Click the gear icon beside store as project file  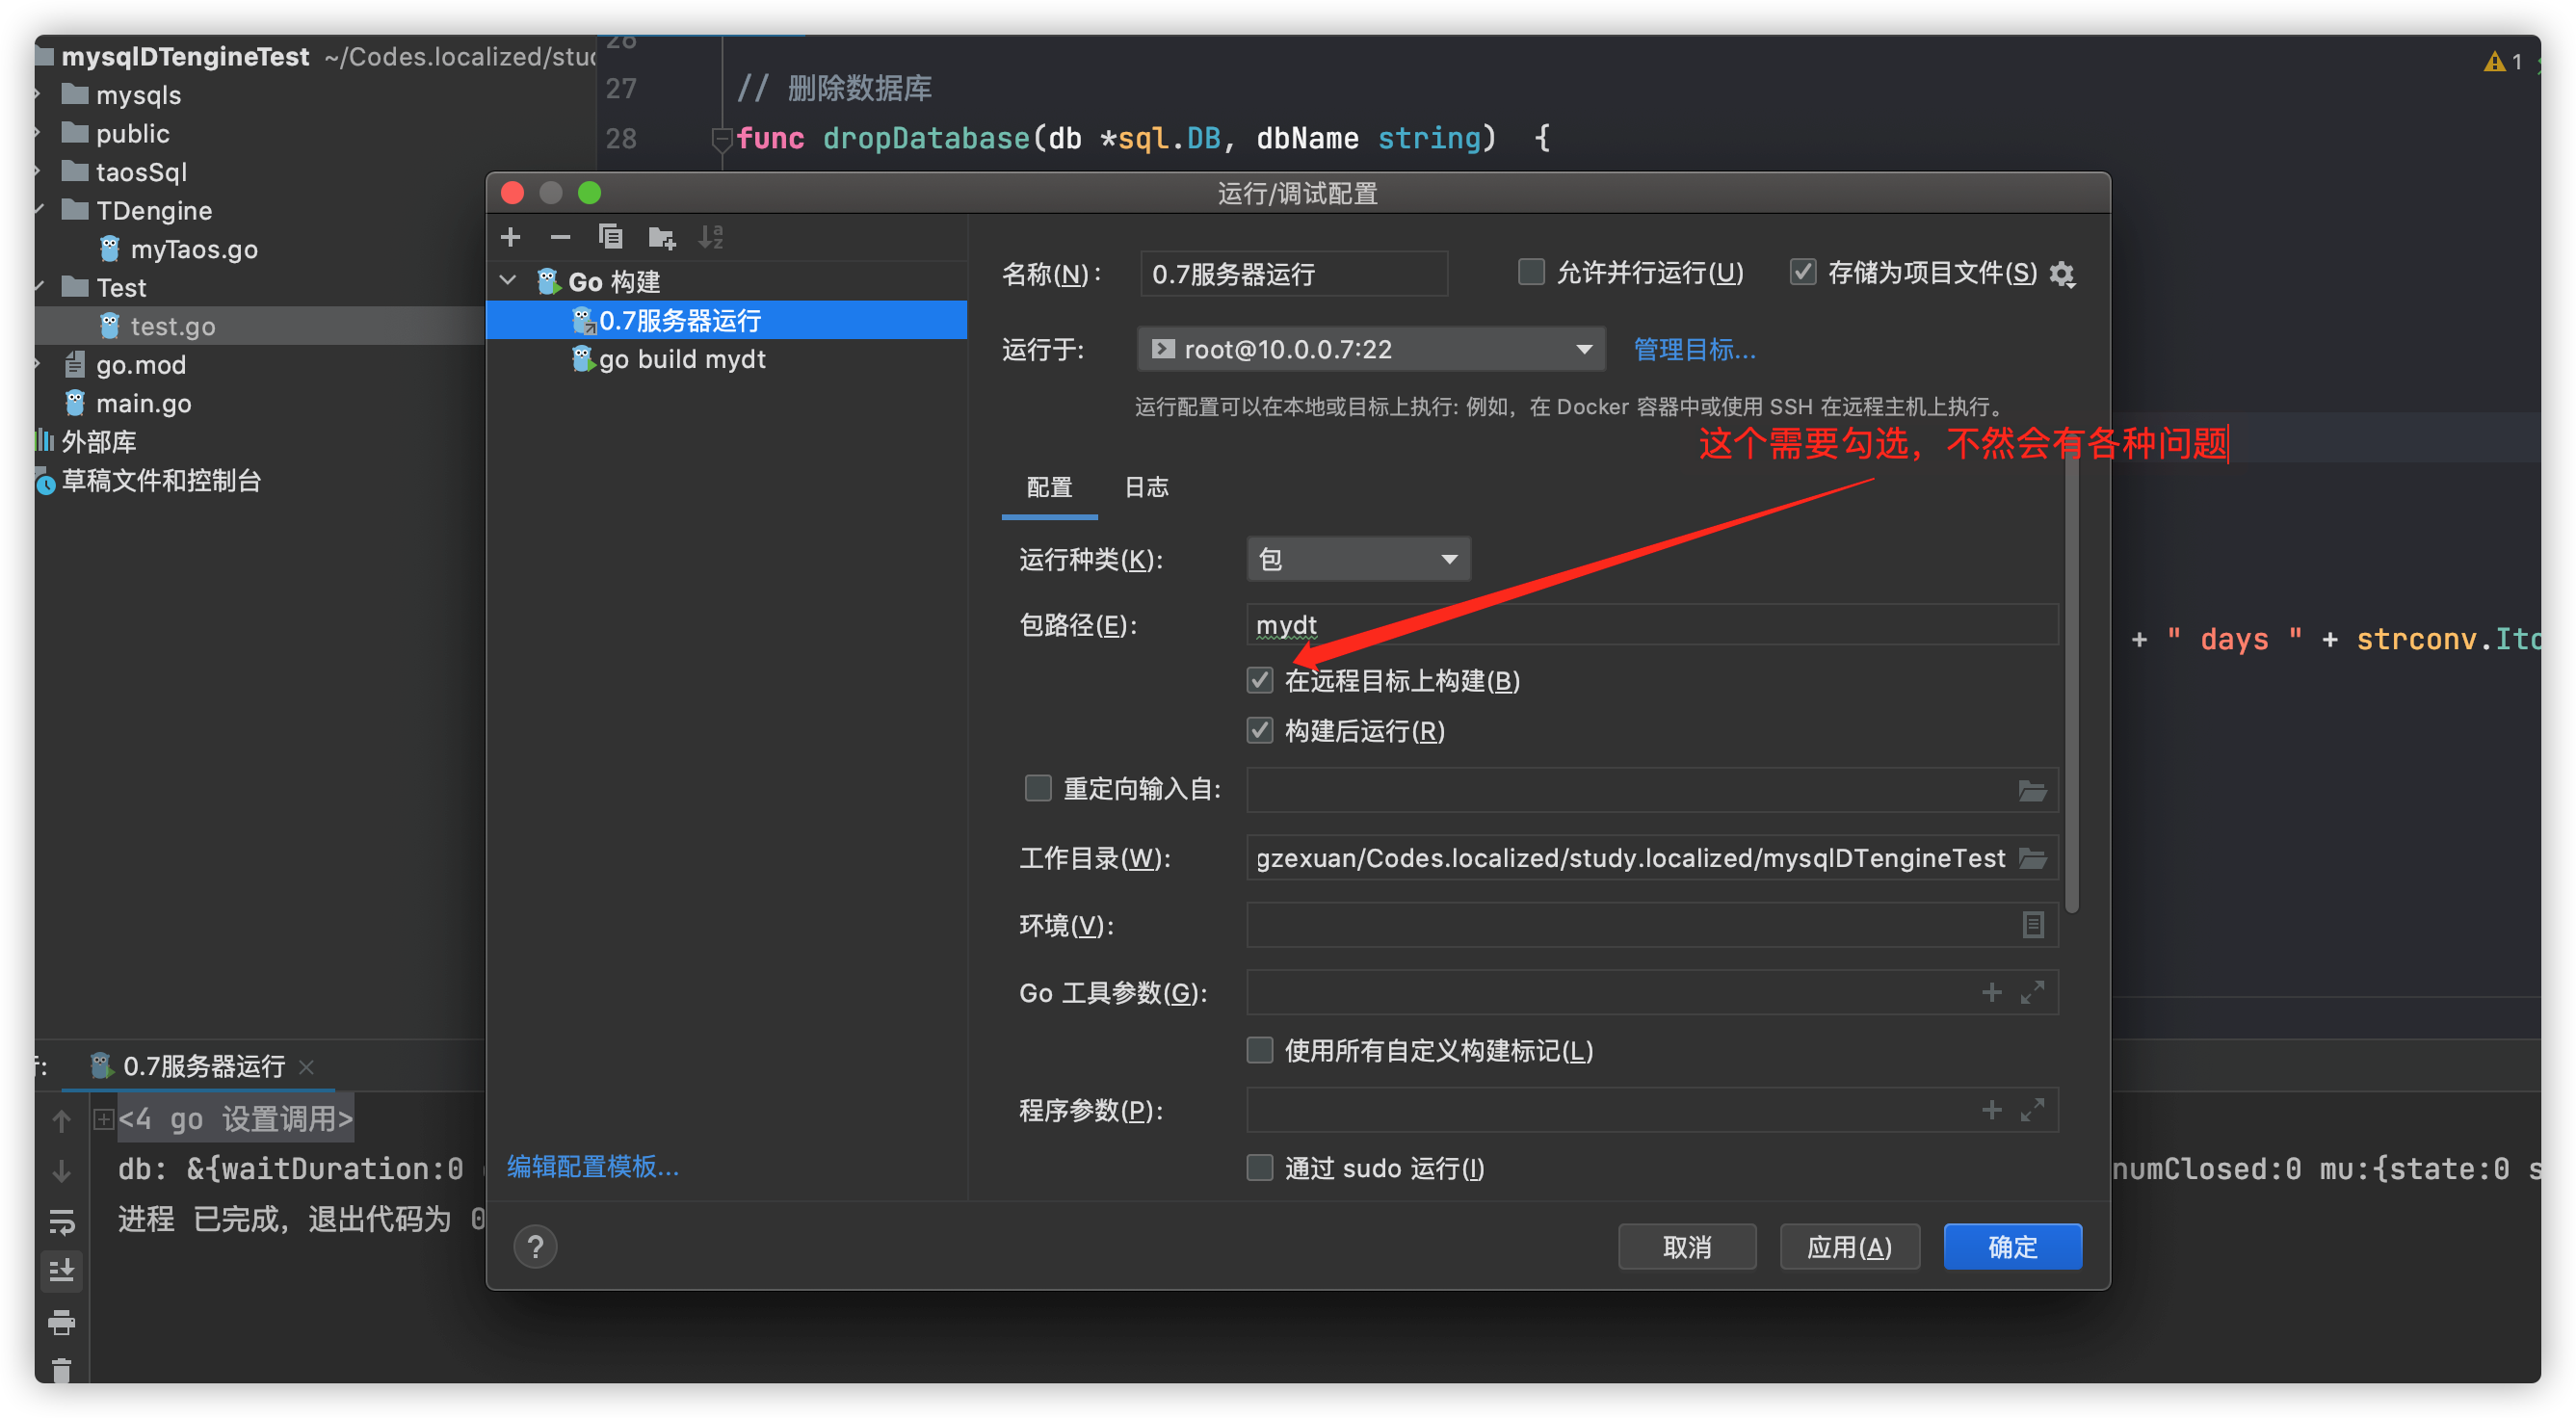[2061, 274]
